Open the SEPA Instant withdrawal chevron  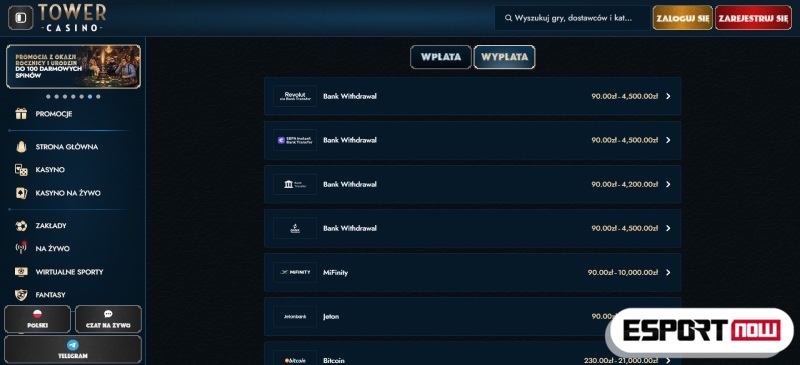click(668, 140)
